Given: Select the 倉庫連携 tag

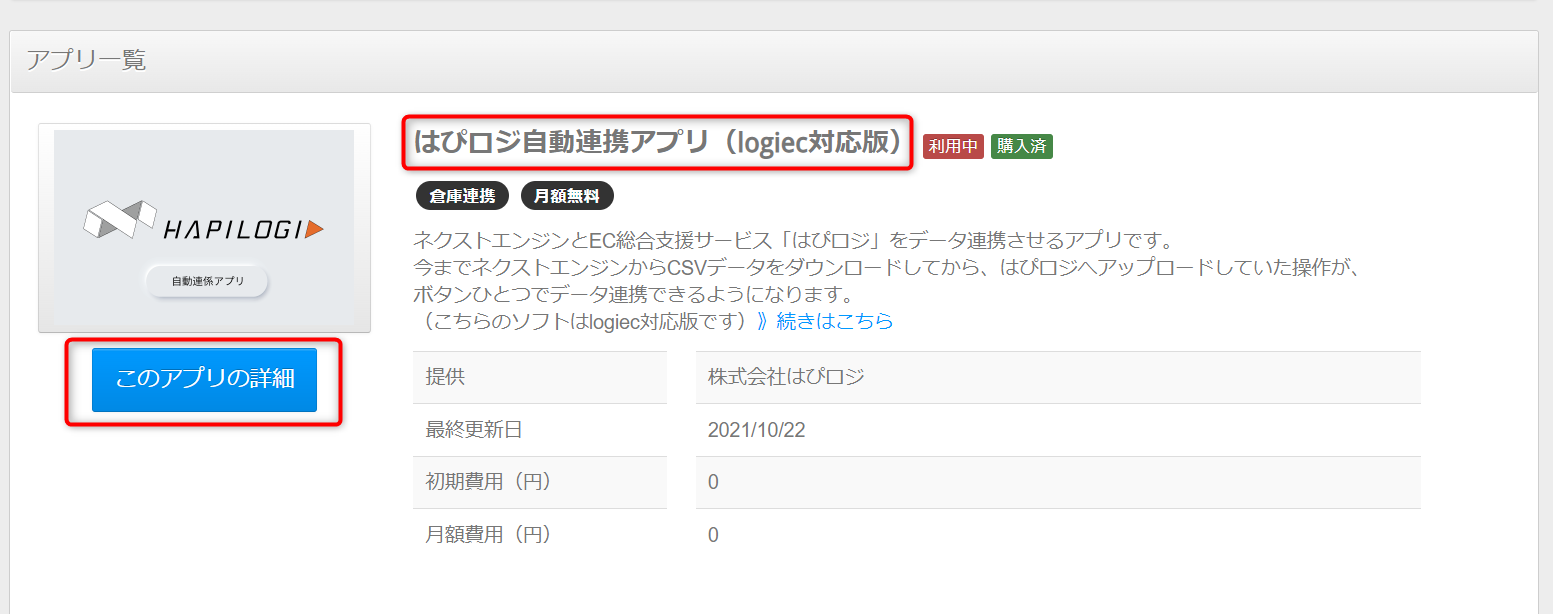Looking at the screenshot, I should click(462, 196).
